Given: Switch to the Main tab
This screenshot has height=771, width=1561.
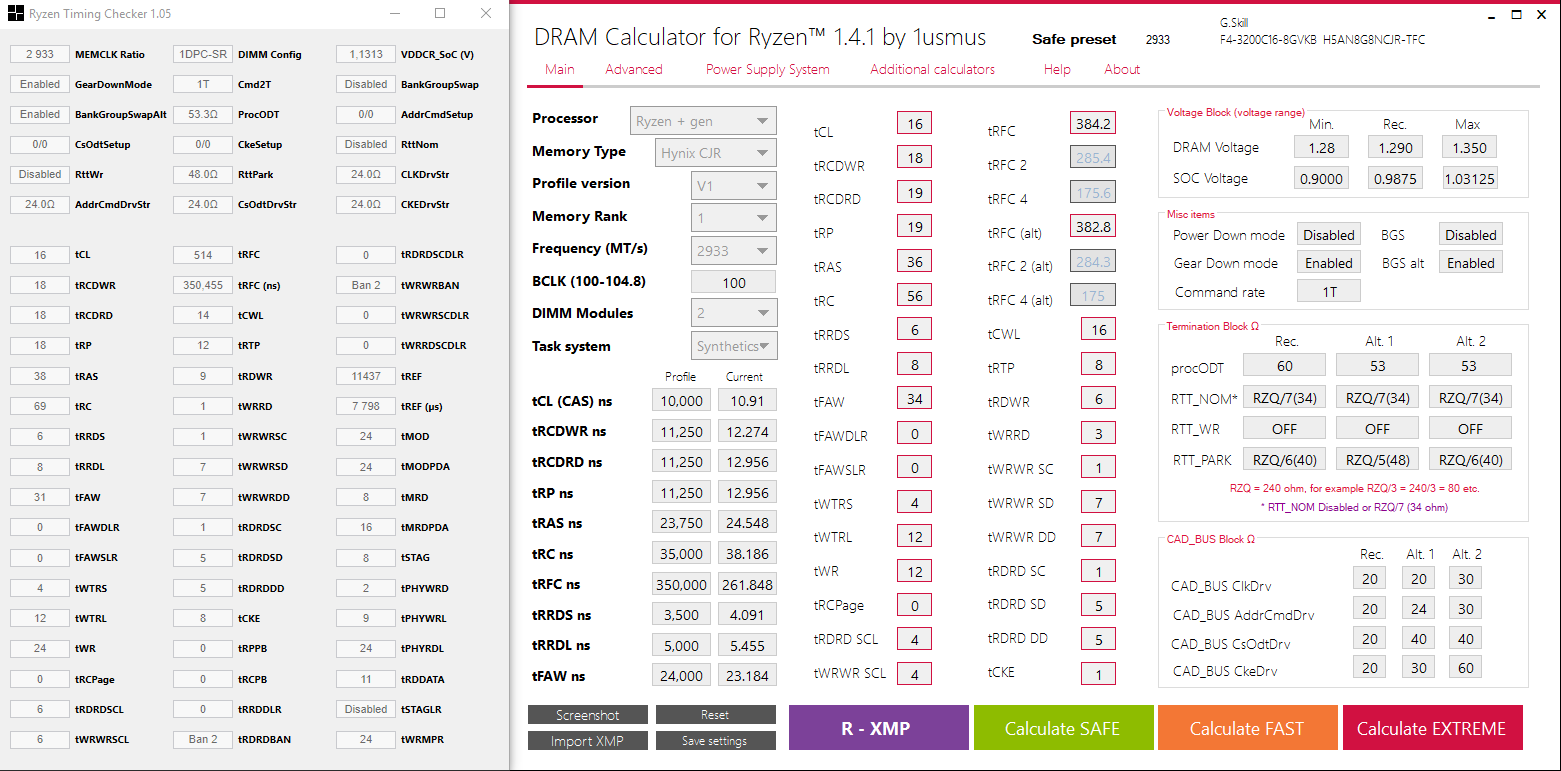Looking at the screenshot, I should click(560, 69).
